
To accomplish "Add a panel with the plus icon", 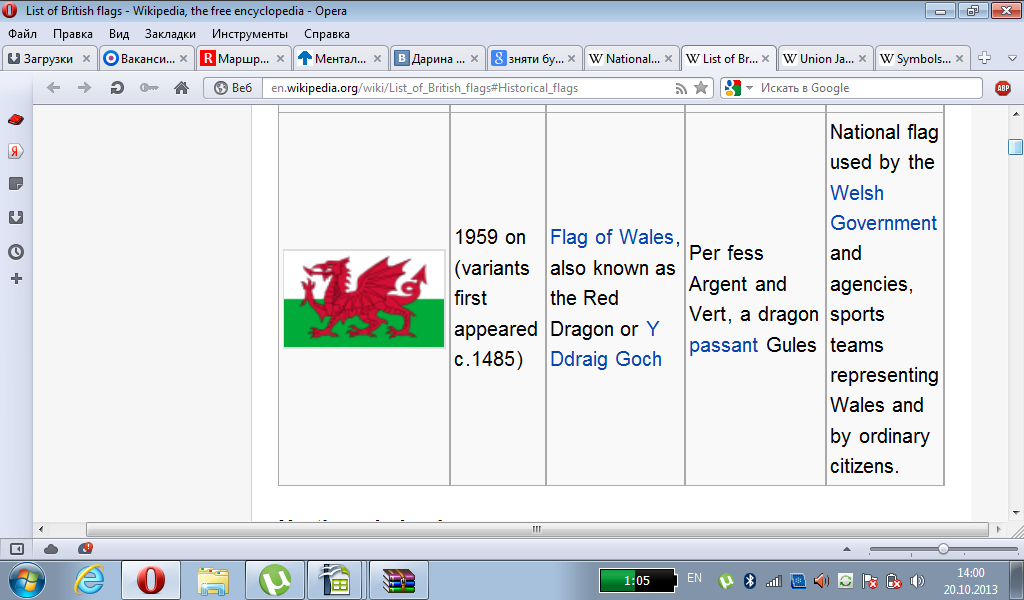I will (16, 279).
